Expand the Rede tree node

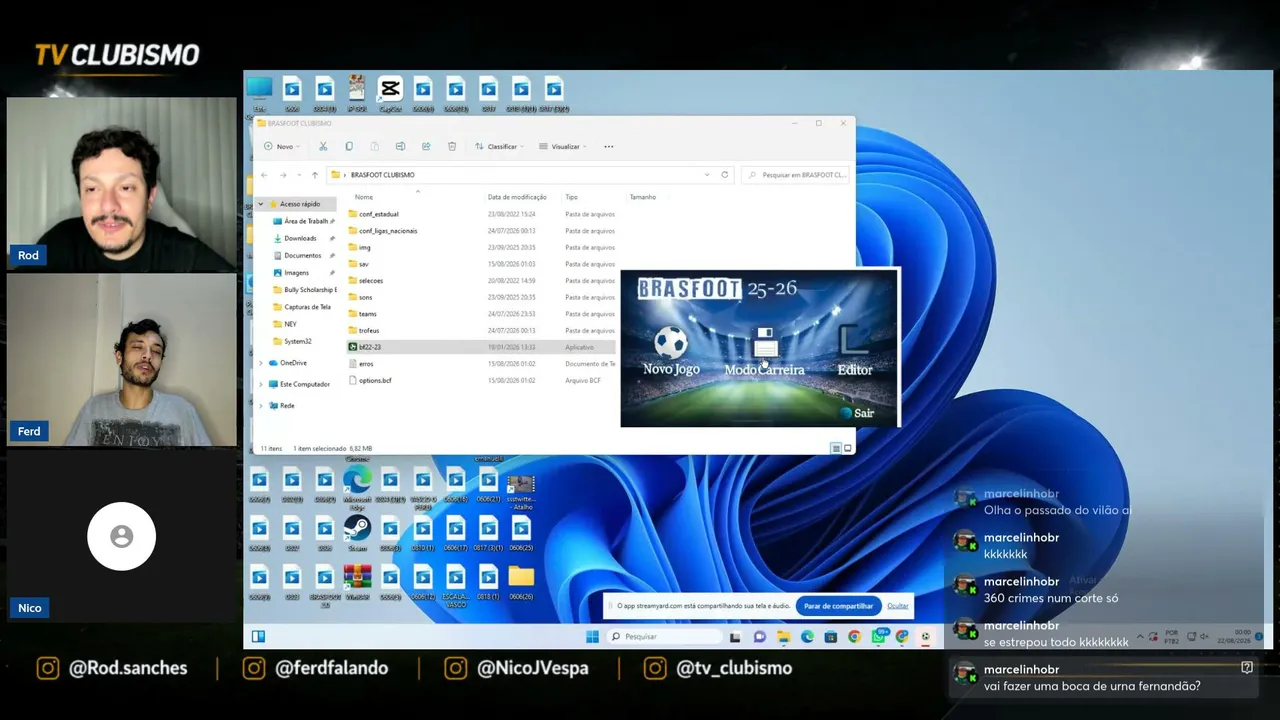[x=261, y=405]
